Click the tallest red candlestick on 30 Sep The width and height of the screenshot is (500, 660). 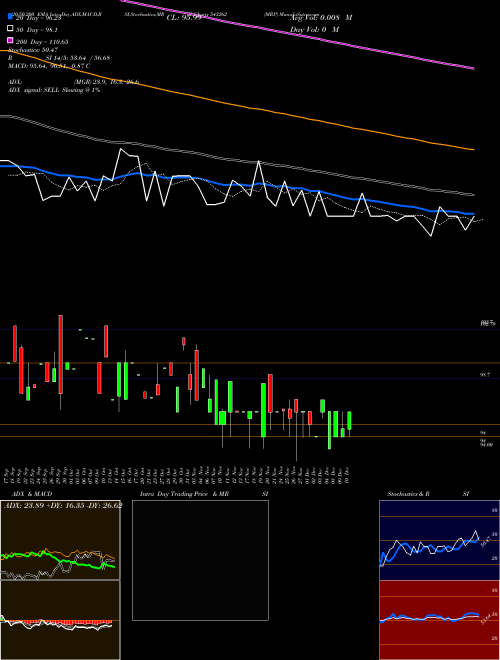pyautogui.click(x=61, y=354)
